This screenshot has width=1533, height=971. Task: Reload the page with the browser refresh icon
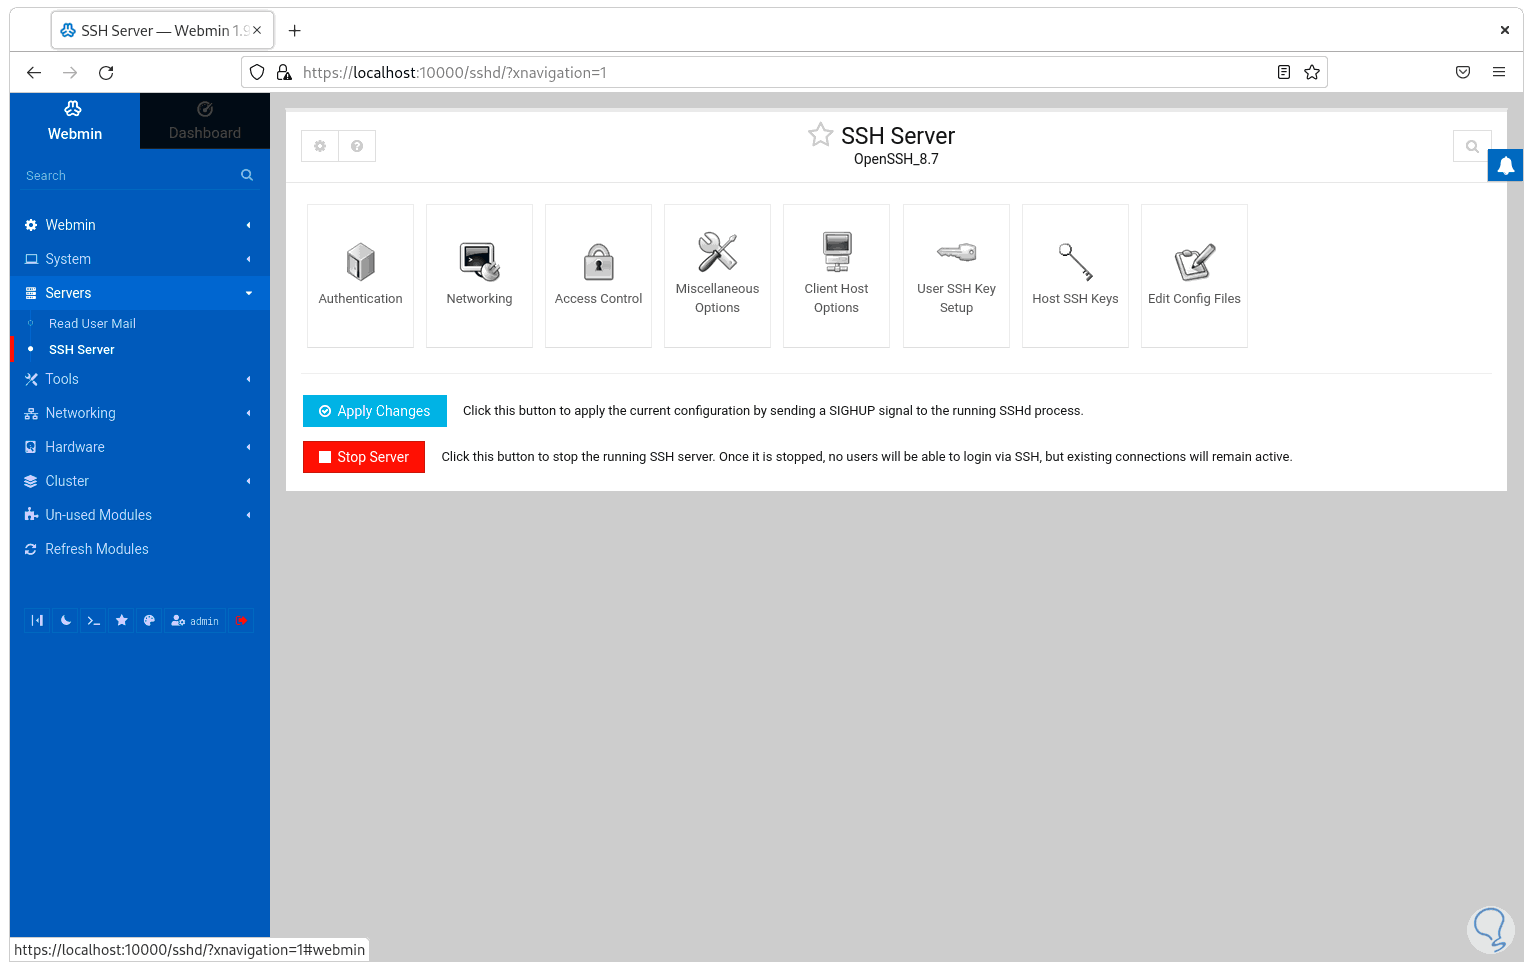[x=106, y=72]
